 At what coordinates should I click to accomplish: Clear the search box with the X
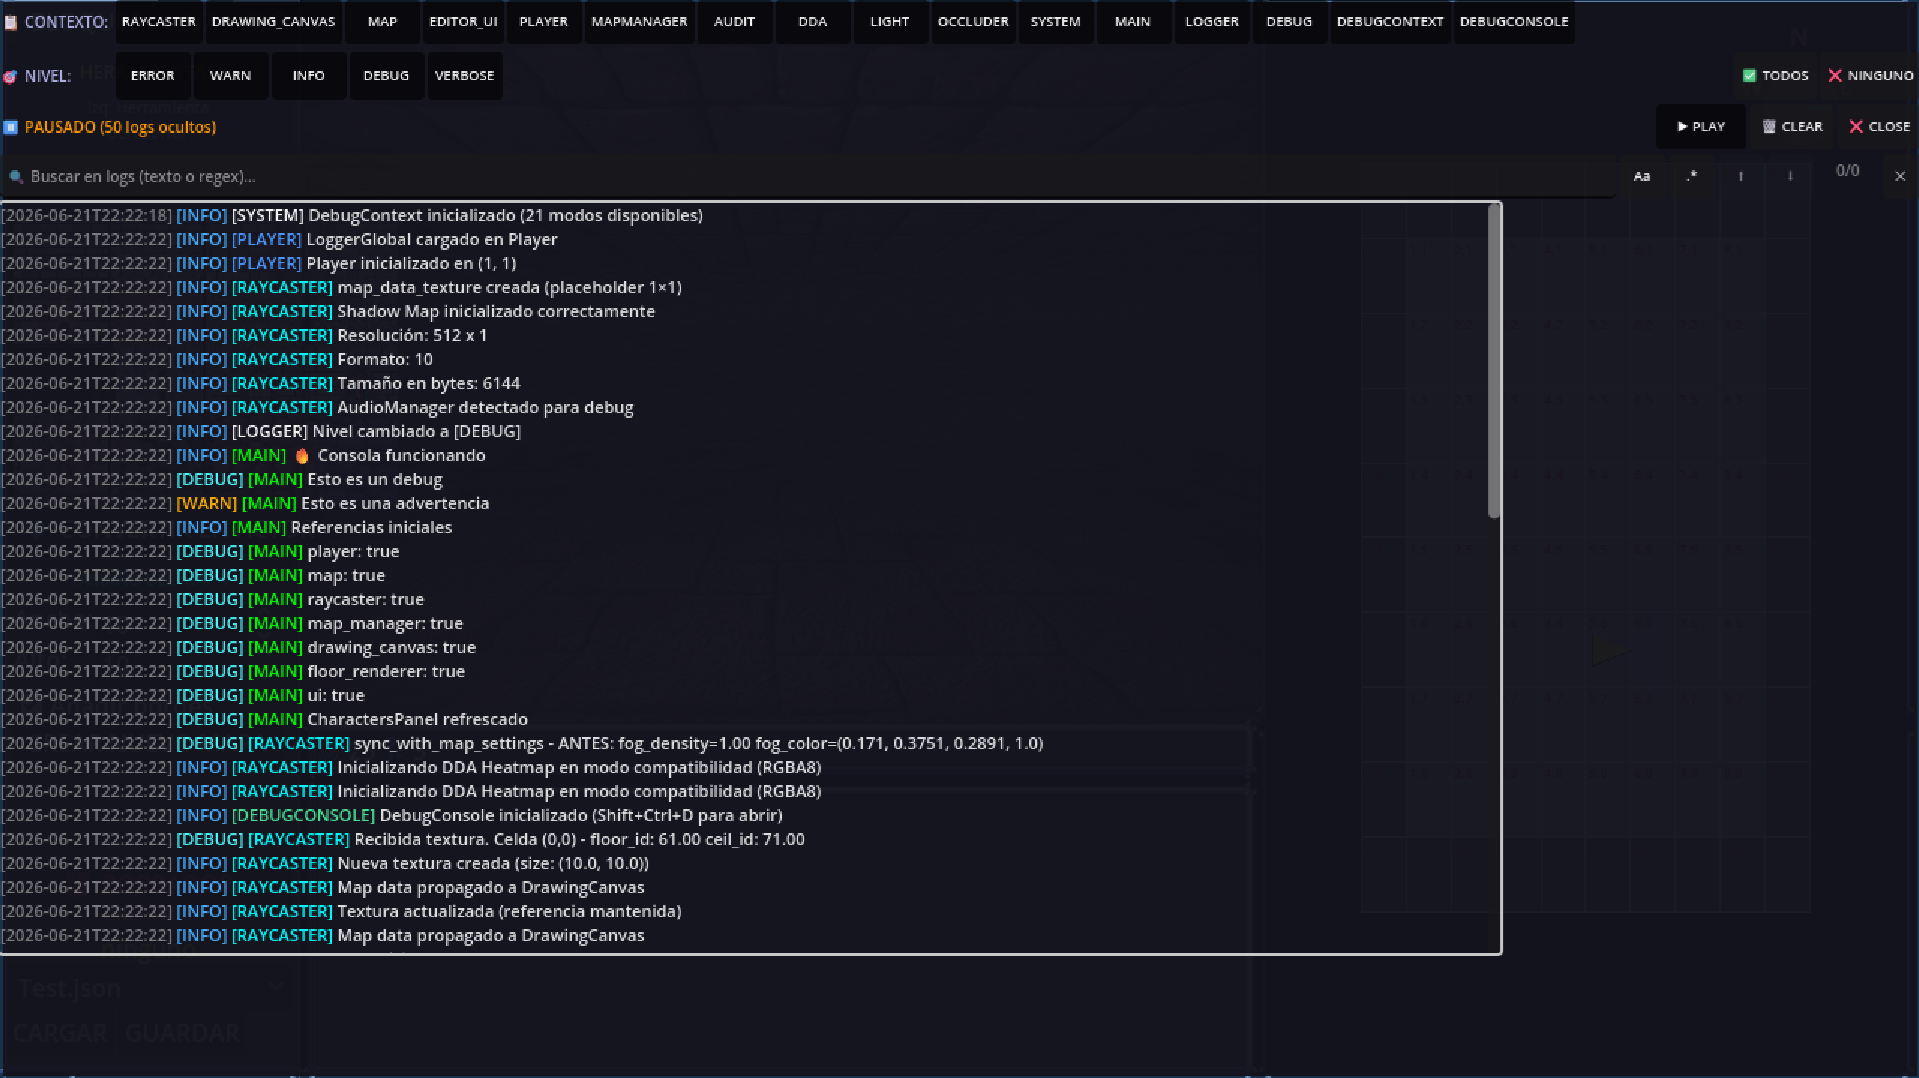(1900, 176)
